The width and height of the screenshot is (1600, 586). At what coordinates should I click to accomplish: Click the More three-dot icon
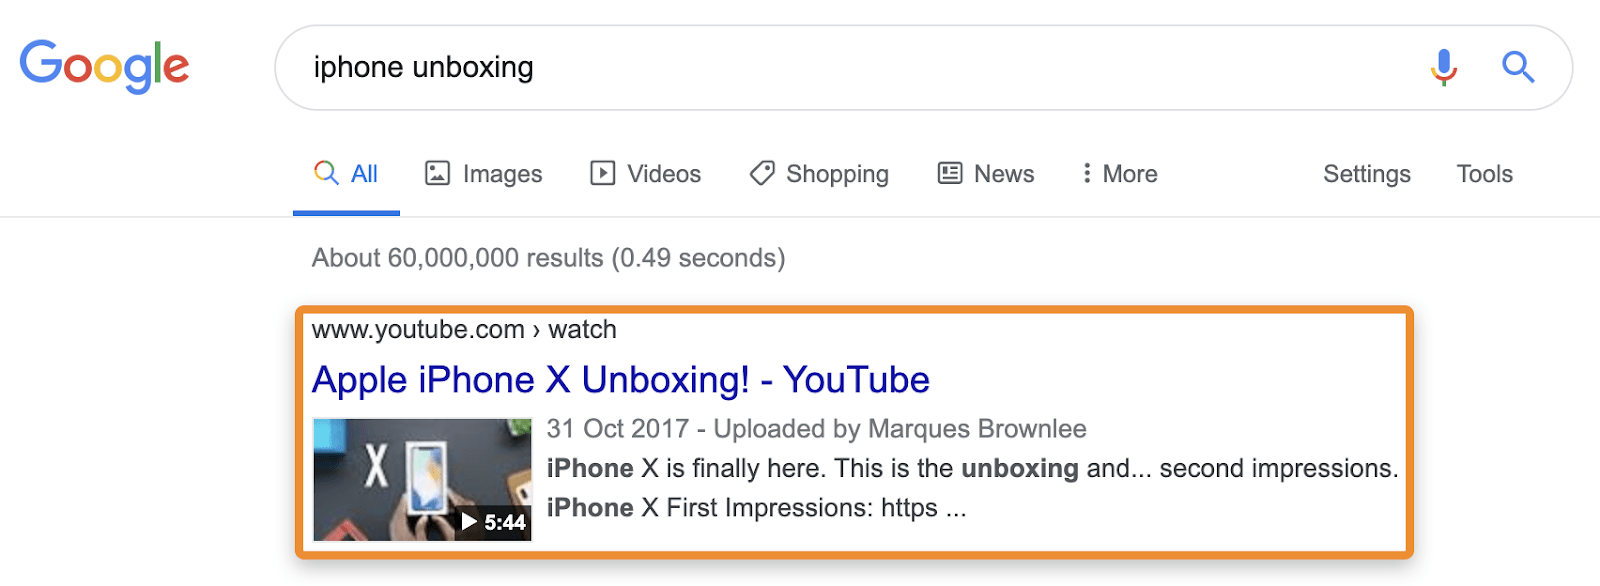point(1086,173)
